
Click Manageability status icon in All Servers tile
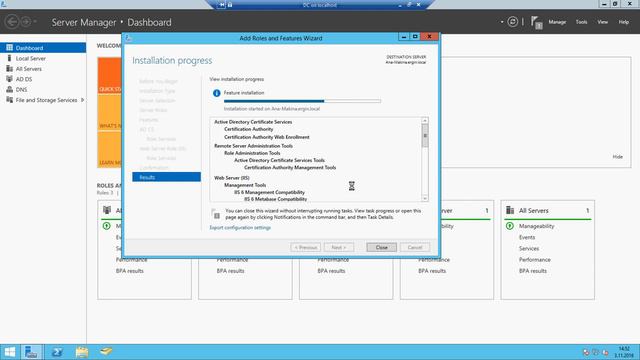pyautogui.click(x=509, y=226)
